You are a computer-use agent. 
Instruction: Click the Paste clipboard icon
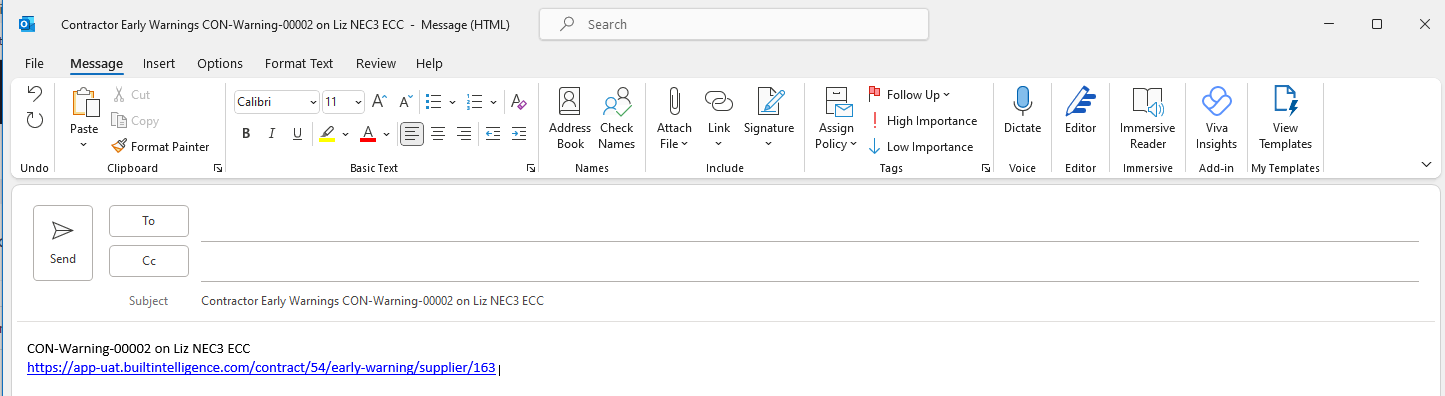click(x=85, y=103)
